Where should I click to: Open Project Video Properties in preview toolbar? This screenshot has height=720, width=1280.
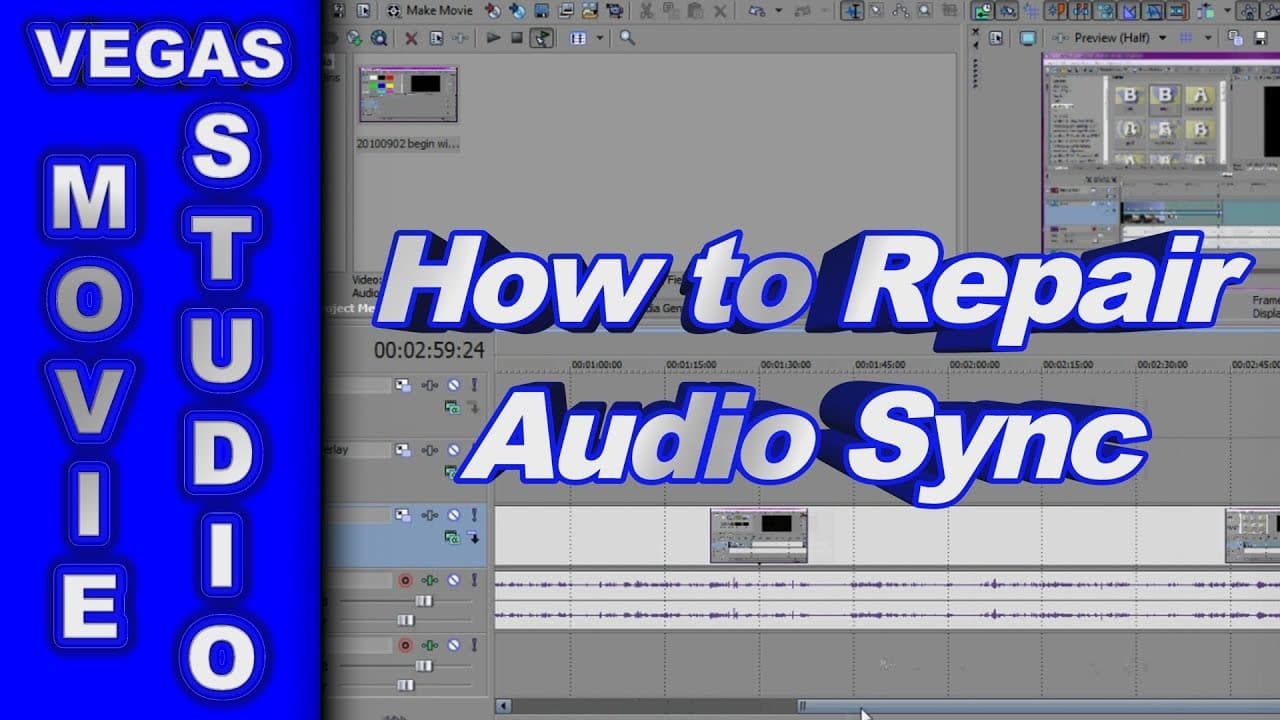click(996, 38)
